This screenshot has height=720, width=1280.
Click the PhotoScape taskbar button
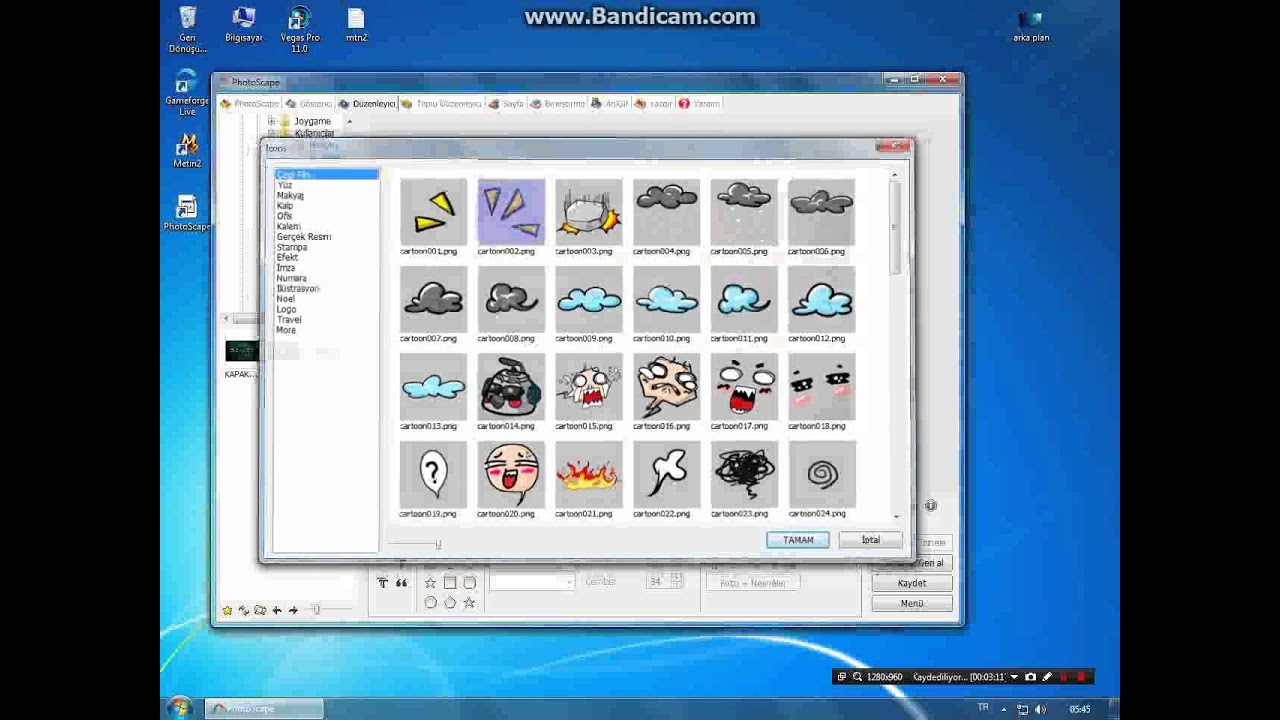pos(264,709)
